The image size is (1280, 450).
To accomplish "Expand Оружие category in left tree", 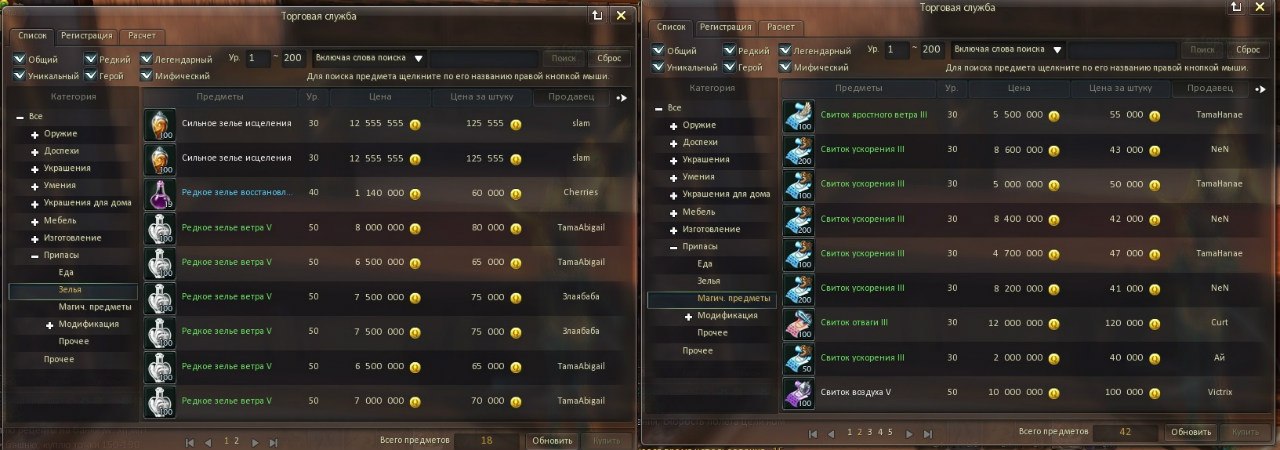I will pyautogui.click(x=35, y=134).
